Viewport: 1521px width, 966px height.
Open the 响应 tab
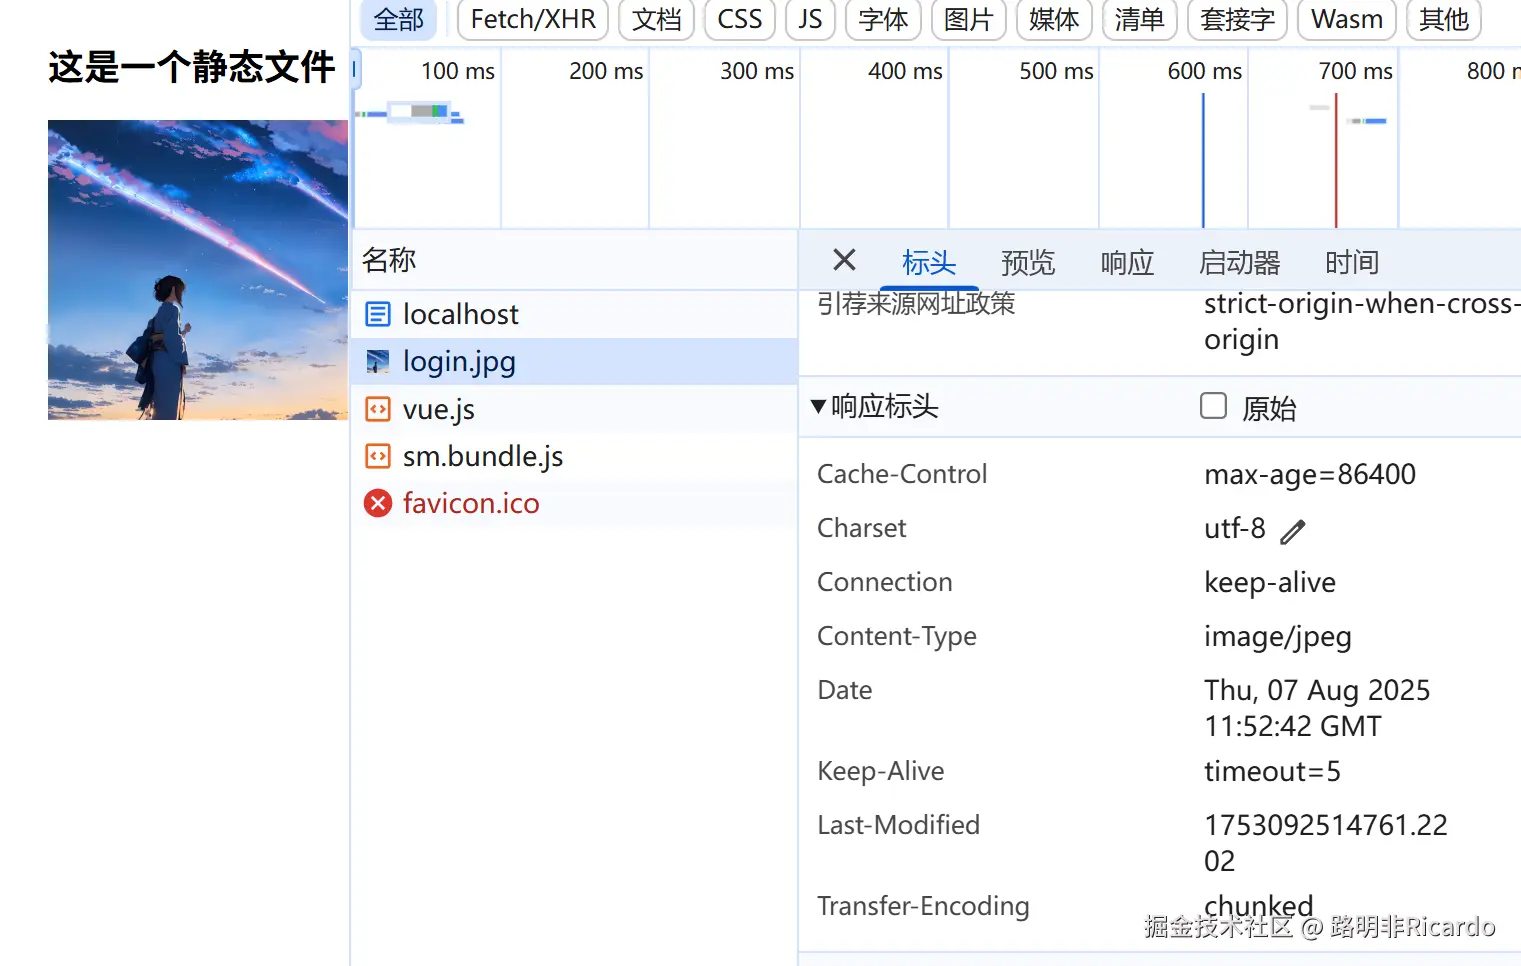click(x=1127, y=263)
